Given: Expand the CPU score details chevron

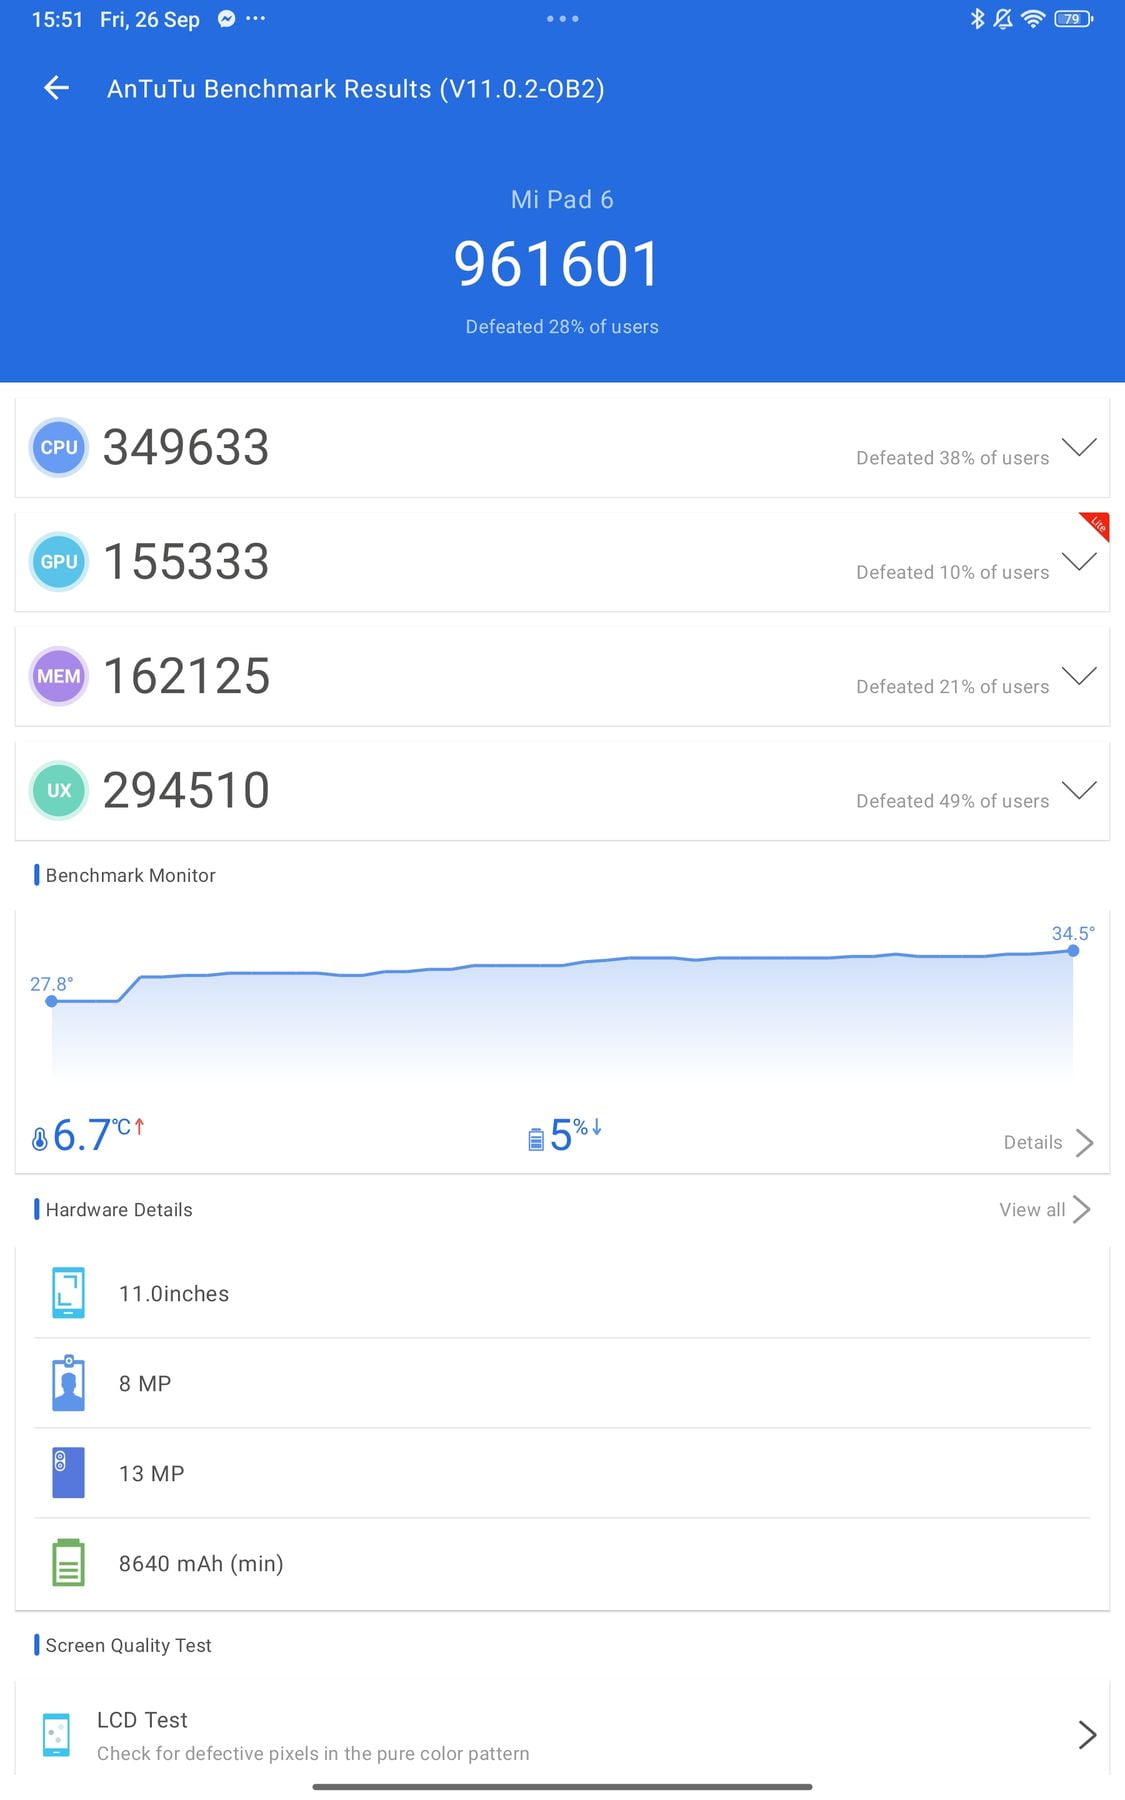Looking at the screenshot, I should tap(1079, 447).
